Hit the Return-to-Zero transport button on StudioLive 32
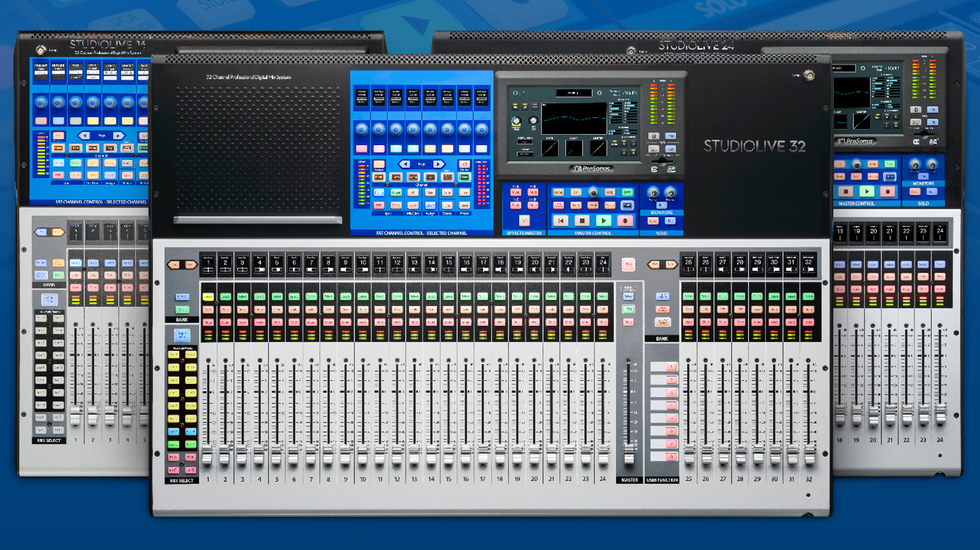This screenshot has height=550, width=980. click(x=561, y=221)
